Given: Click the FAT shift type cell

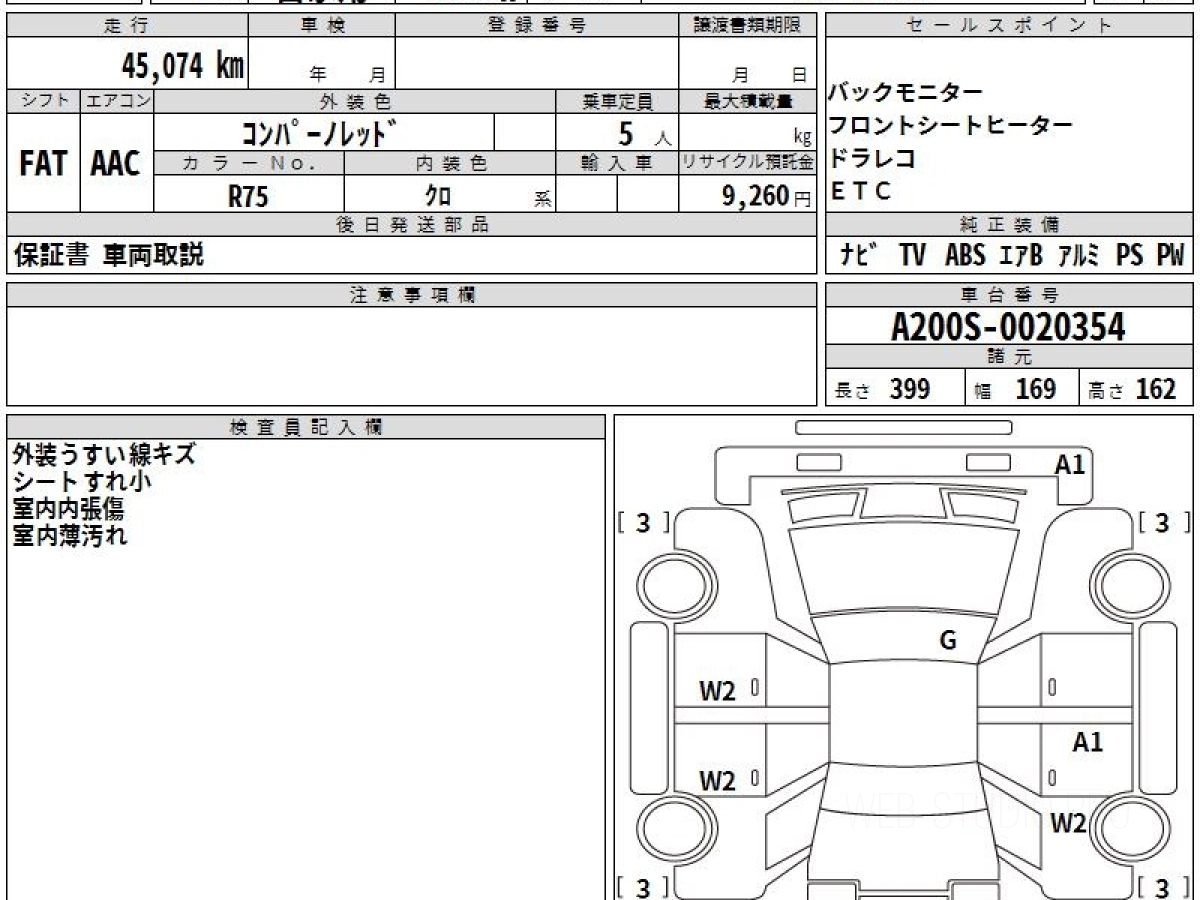Looking at the screenshot, I should click(43, 164).
